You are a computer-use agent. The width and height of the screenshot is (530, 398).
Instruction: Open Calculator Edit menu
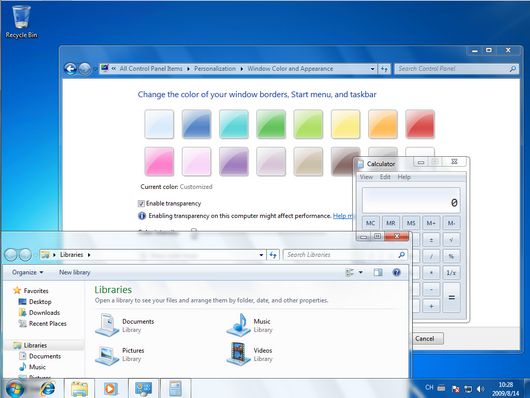385,177
